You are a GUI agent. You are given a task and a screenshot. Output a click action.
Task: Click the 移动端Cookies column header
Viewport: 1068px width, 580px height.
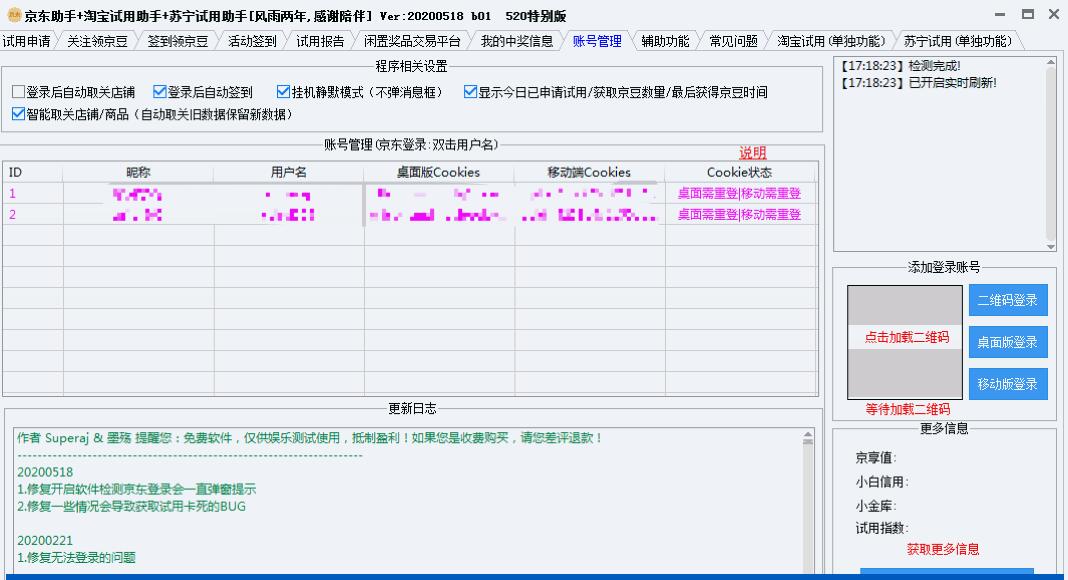589,172
